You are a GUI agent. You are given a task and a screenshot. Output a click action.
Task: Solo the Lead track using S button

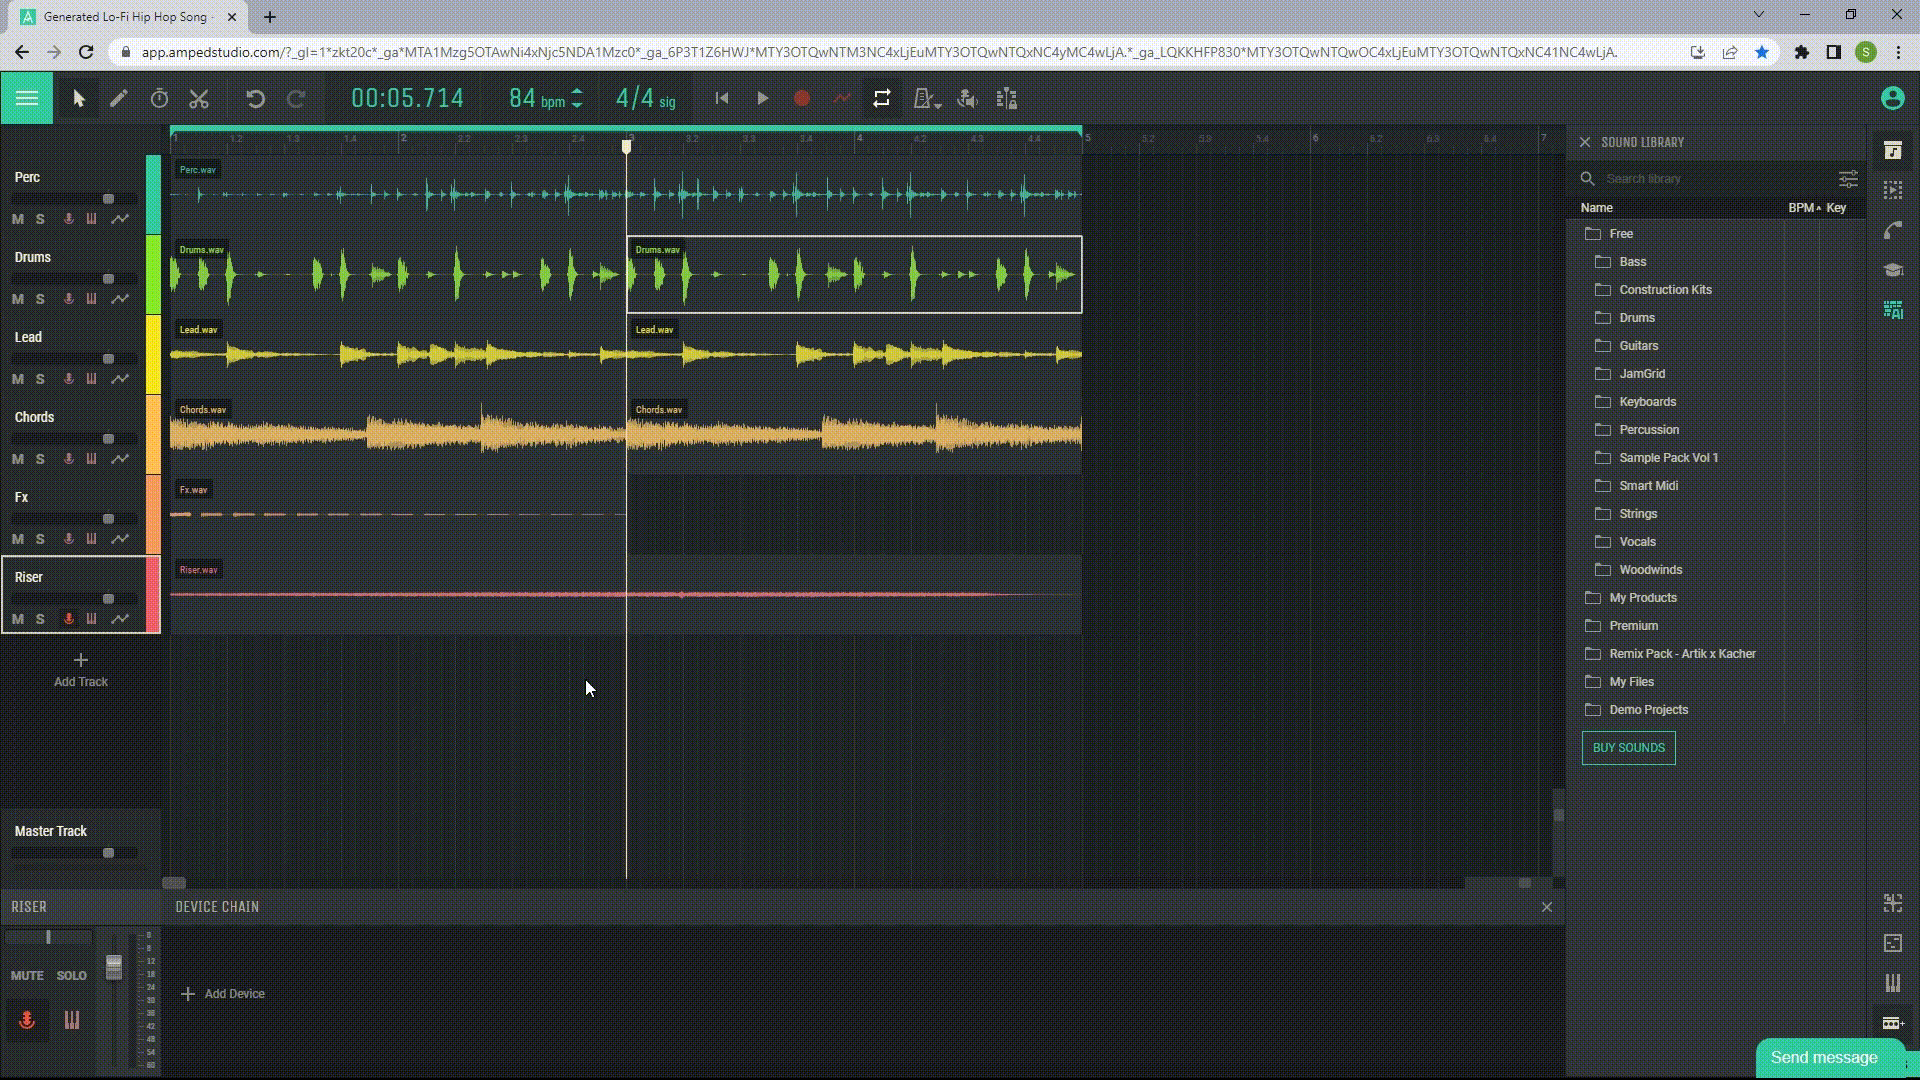[41, 378]
